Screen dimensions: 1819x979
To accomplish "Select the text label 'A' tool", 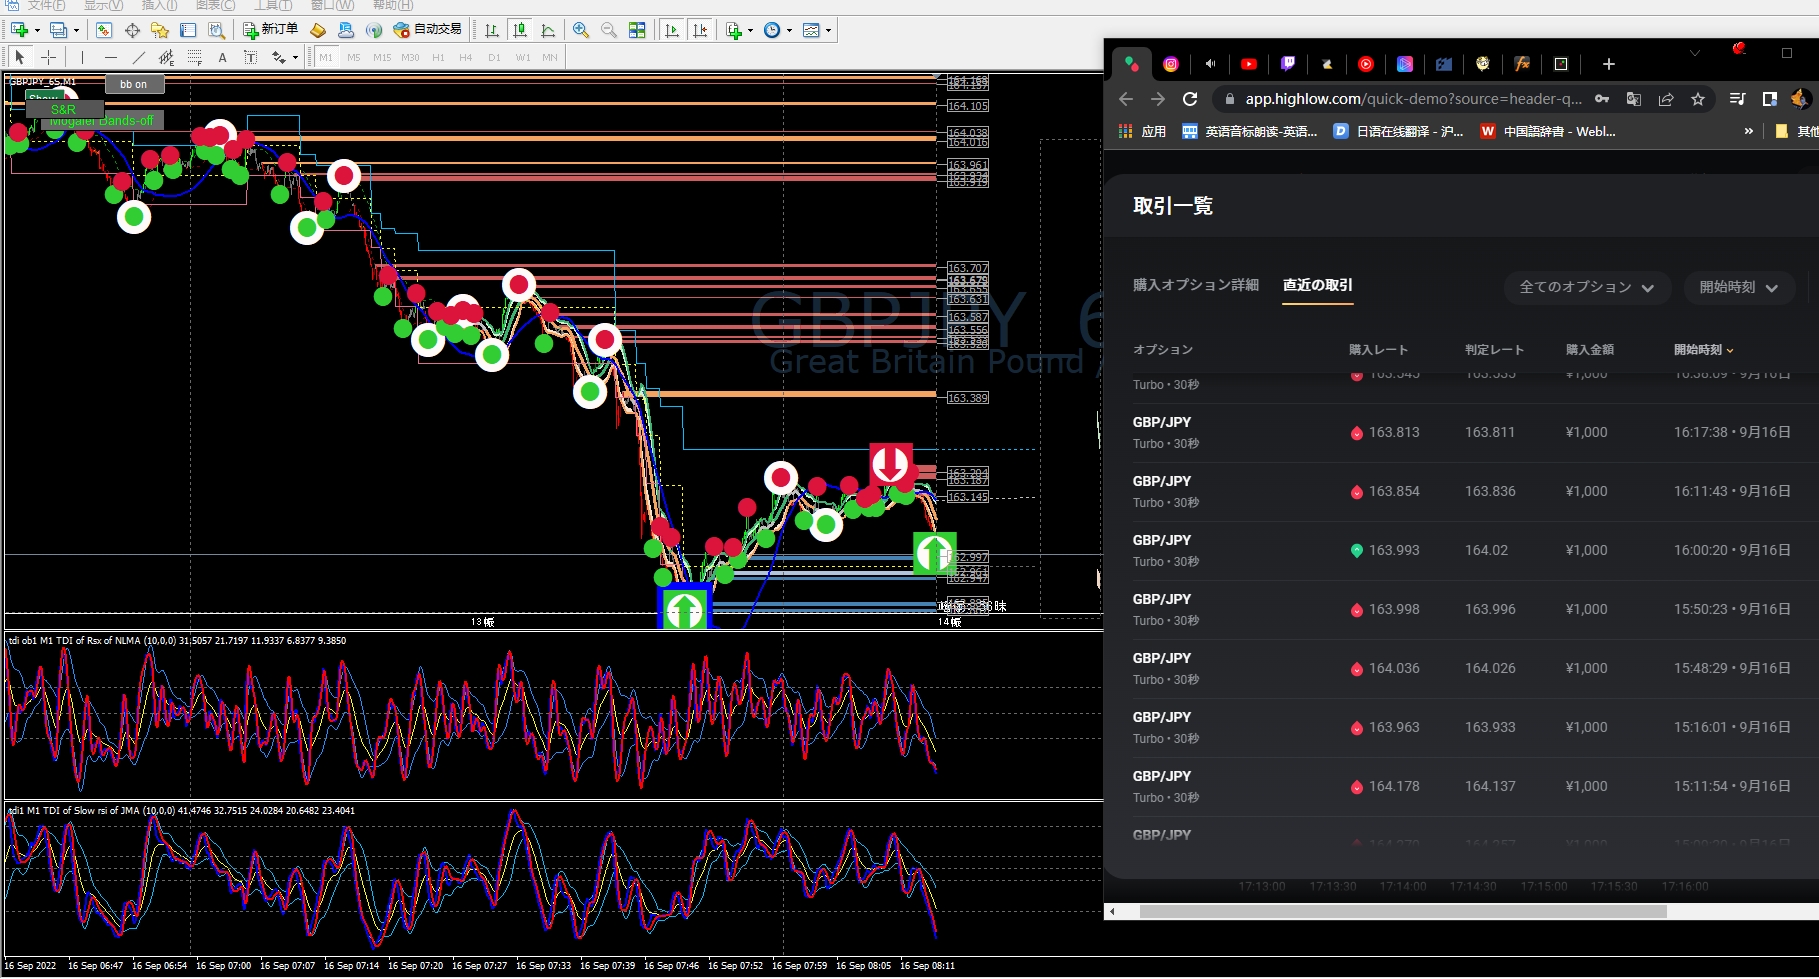I will 222,57.
